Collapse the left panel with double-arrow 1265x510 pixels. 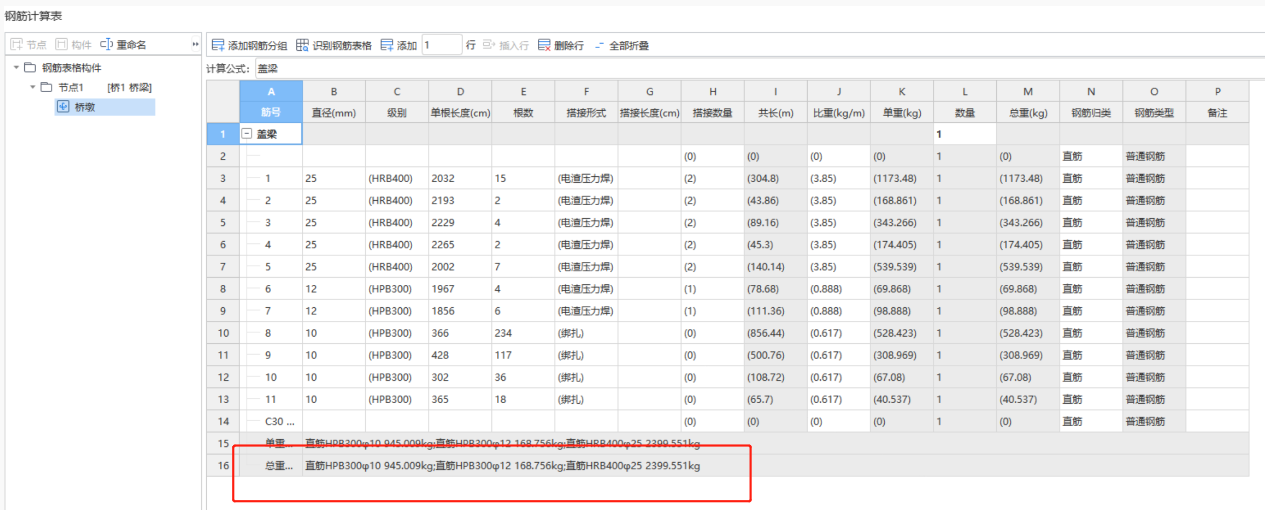coord(195,45)
